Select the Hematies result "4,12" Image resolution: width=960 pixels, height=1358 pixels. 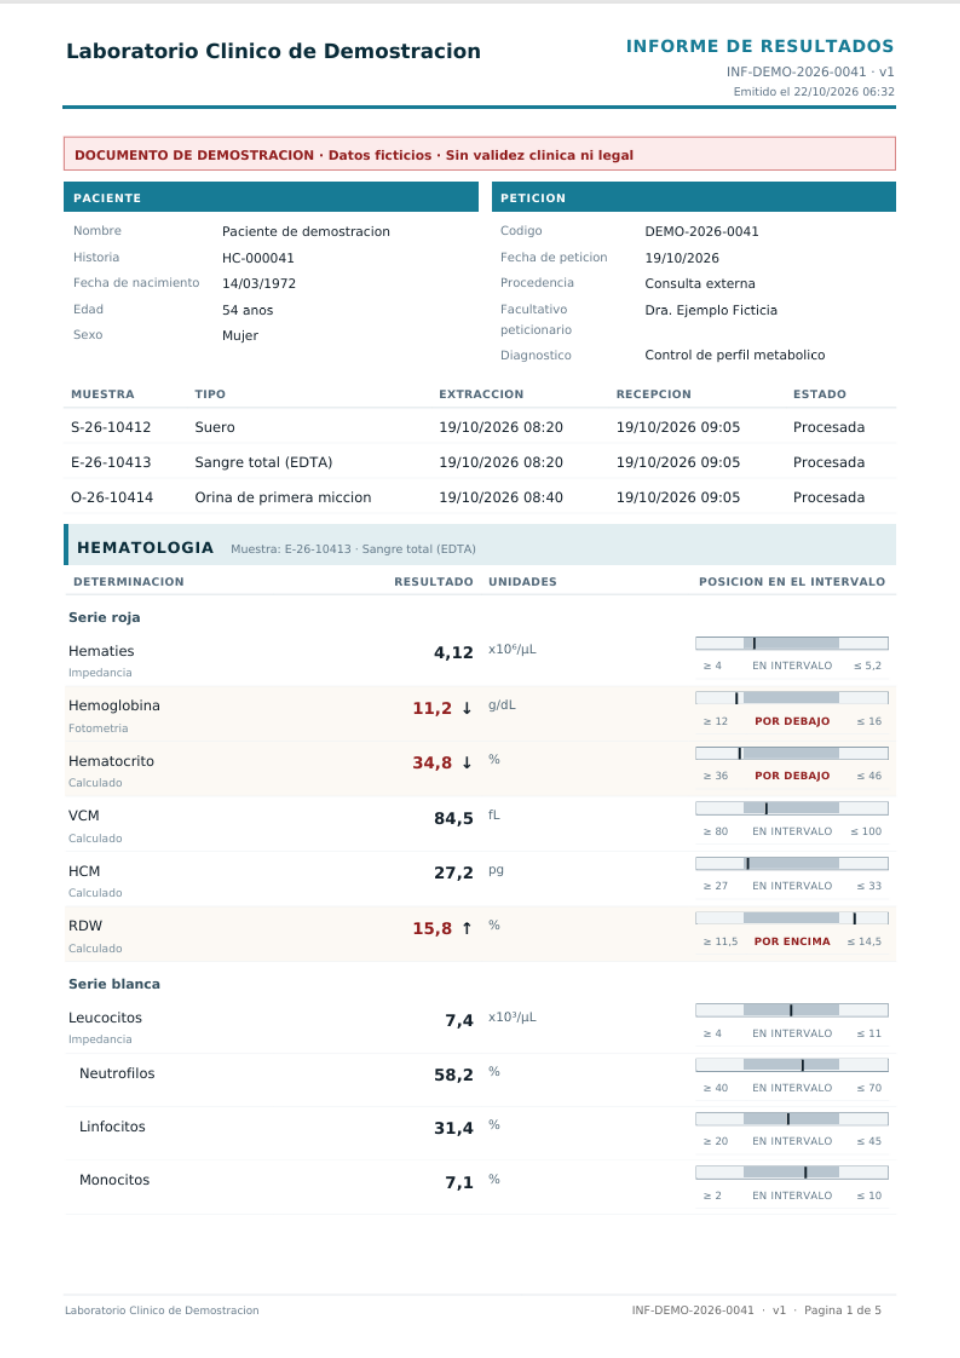coord(453,653)
